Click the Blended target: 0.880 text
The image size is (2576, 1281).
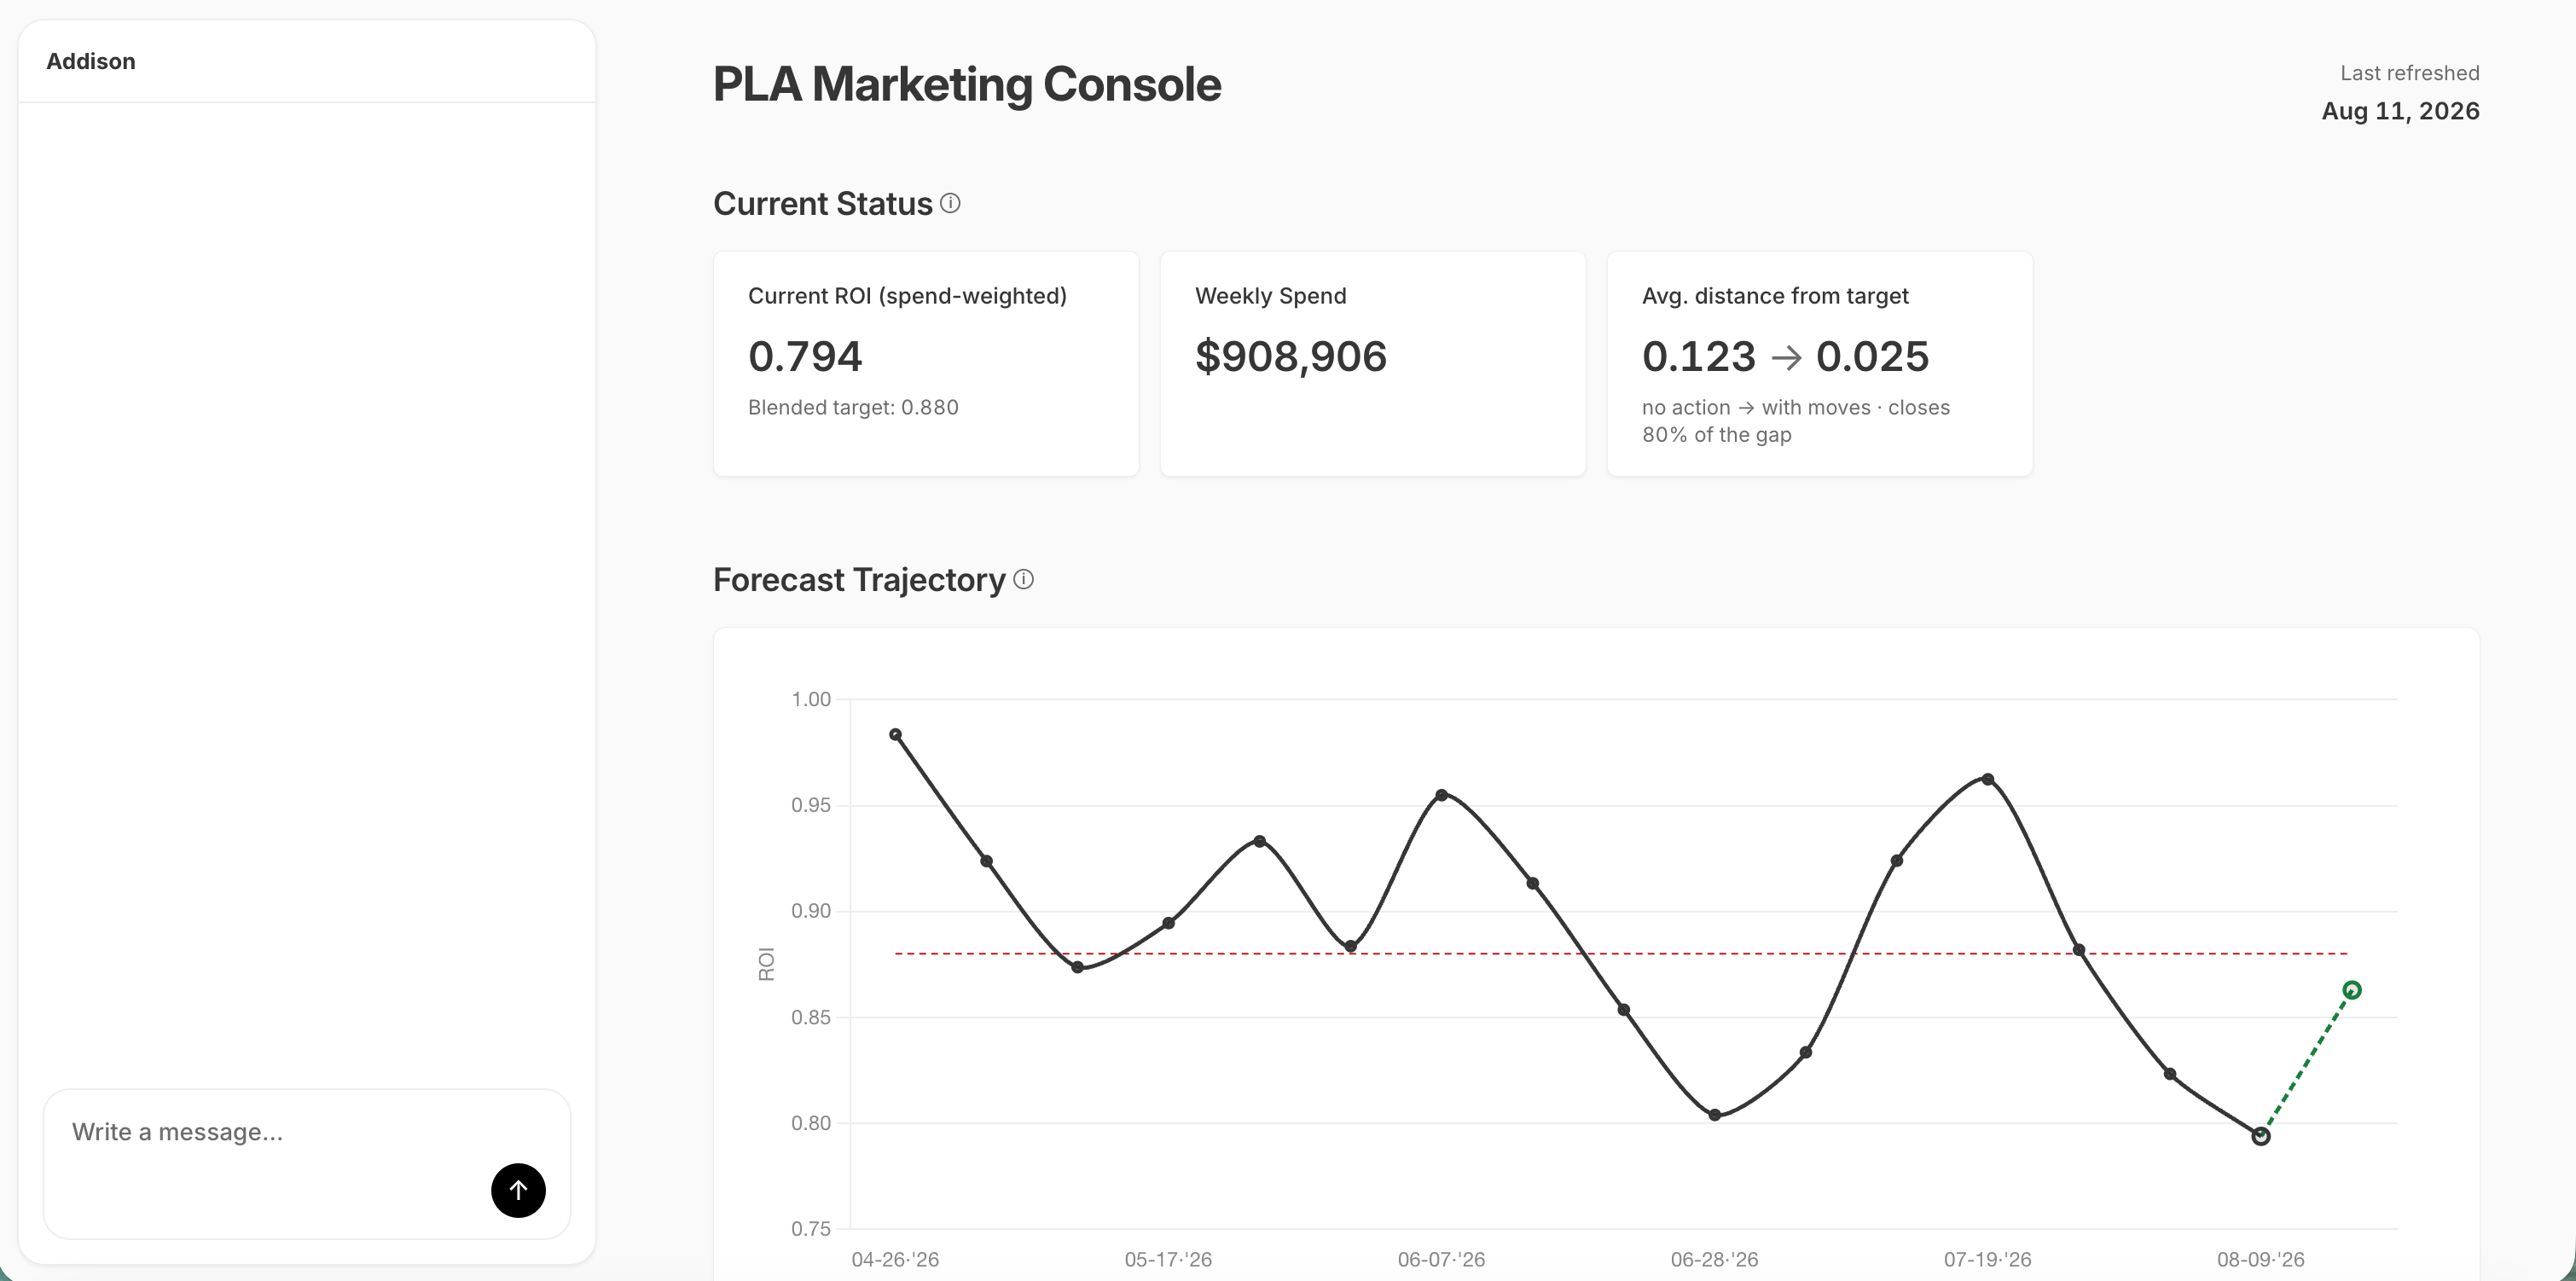853,407
